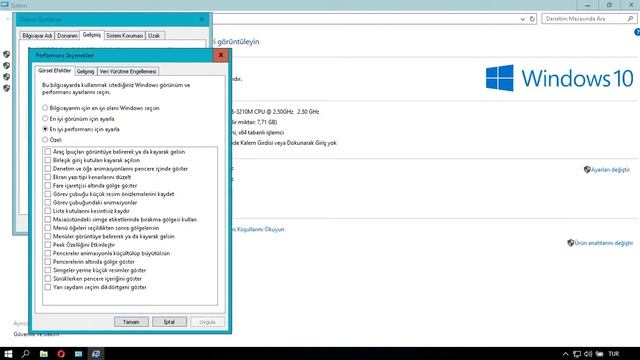Show hidden tray icons chevron

click(x=565, y=354)
